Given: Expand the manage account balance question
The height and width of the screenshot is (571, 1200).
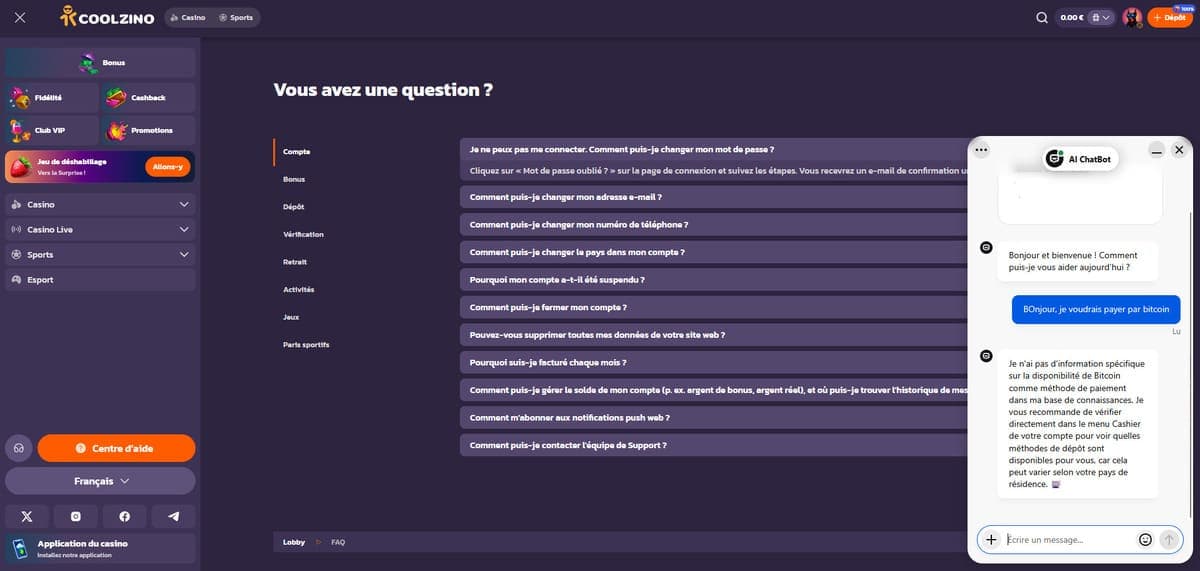Looking at the screenshot, I should (713, 390).
